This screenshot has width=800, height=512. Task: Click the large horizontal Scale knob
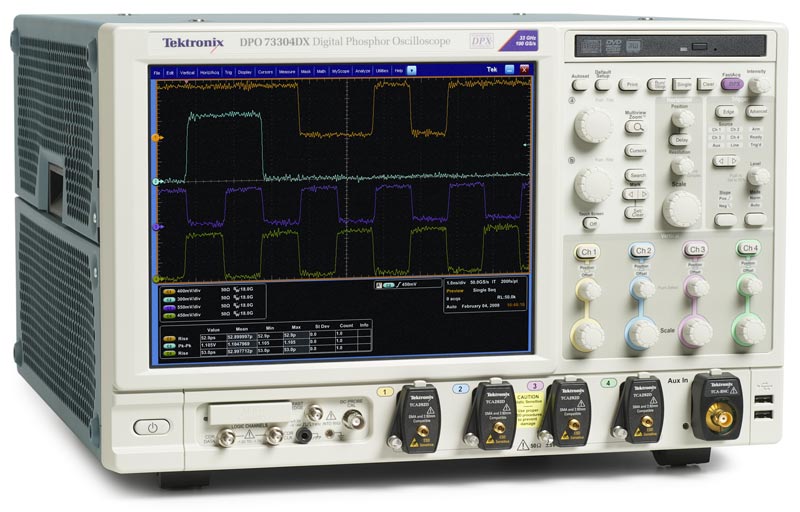click(681, 207)
